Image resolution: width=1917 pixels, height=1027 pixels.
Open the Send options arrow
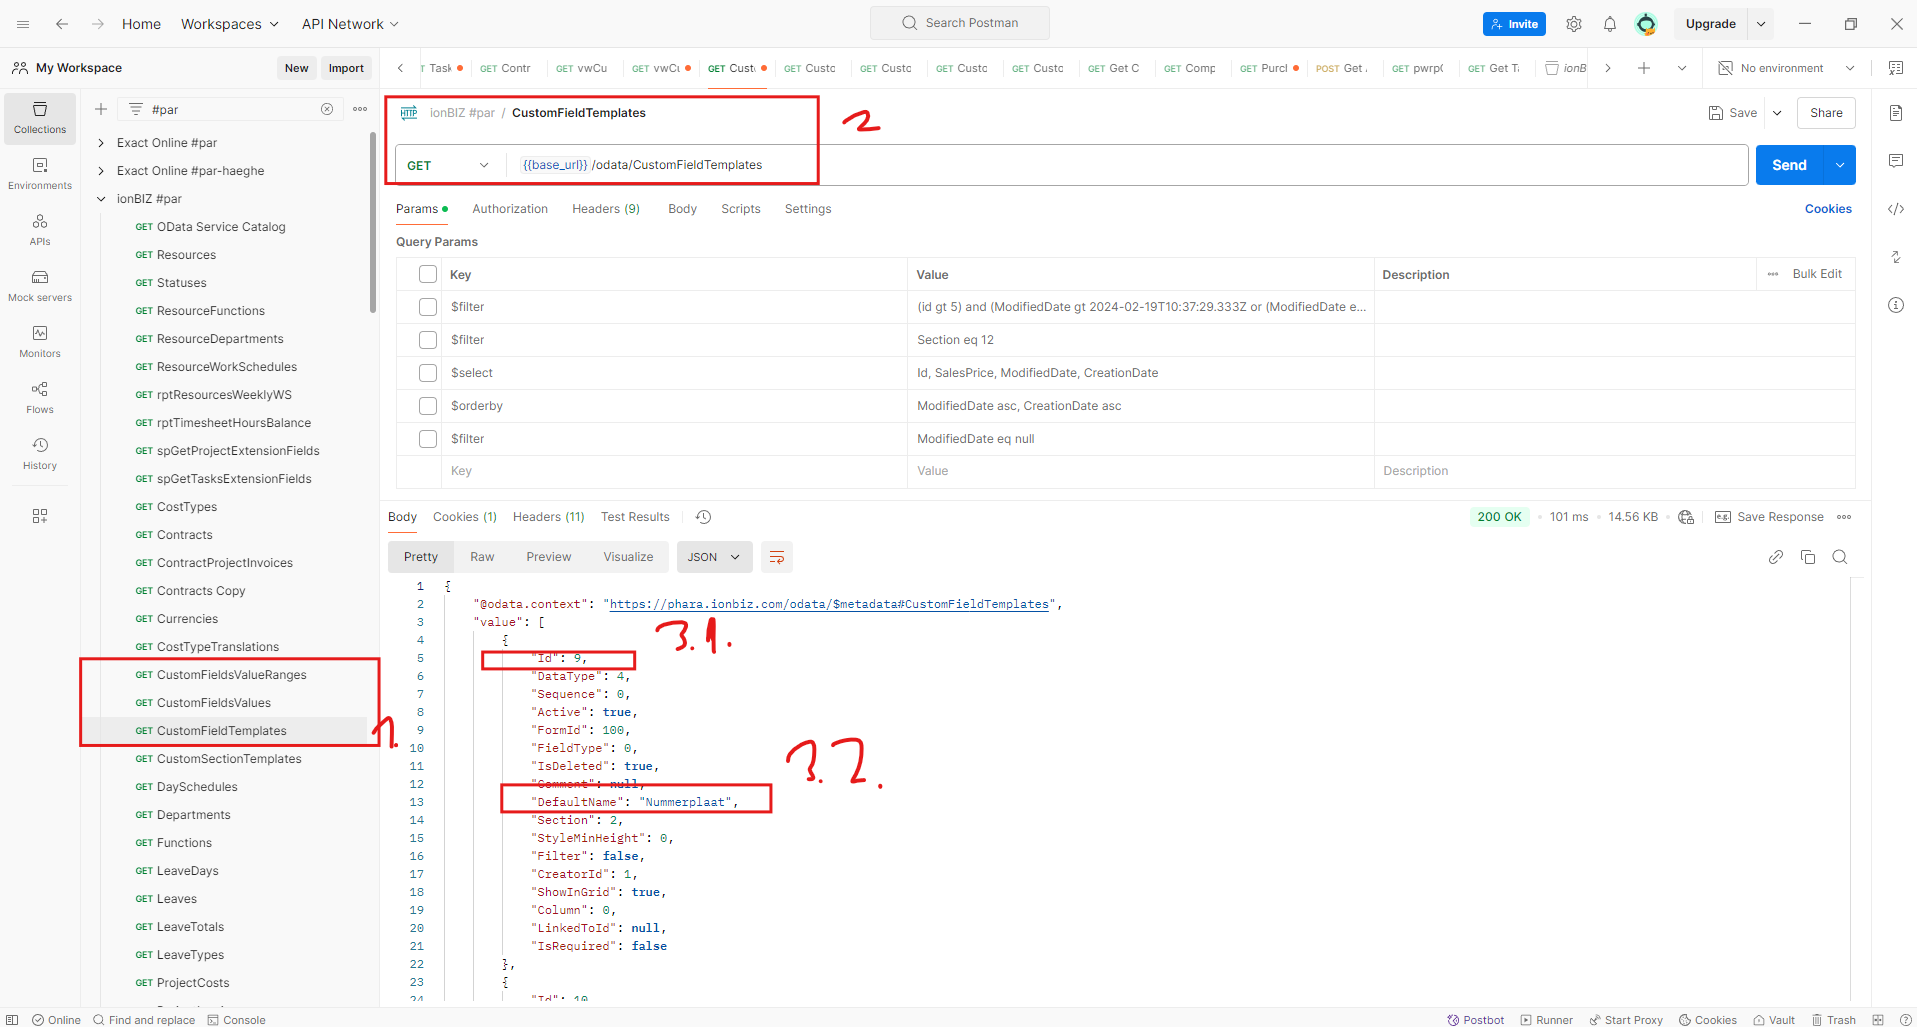tap(1840, 165)
